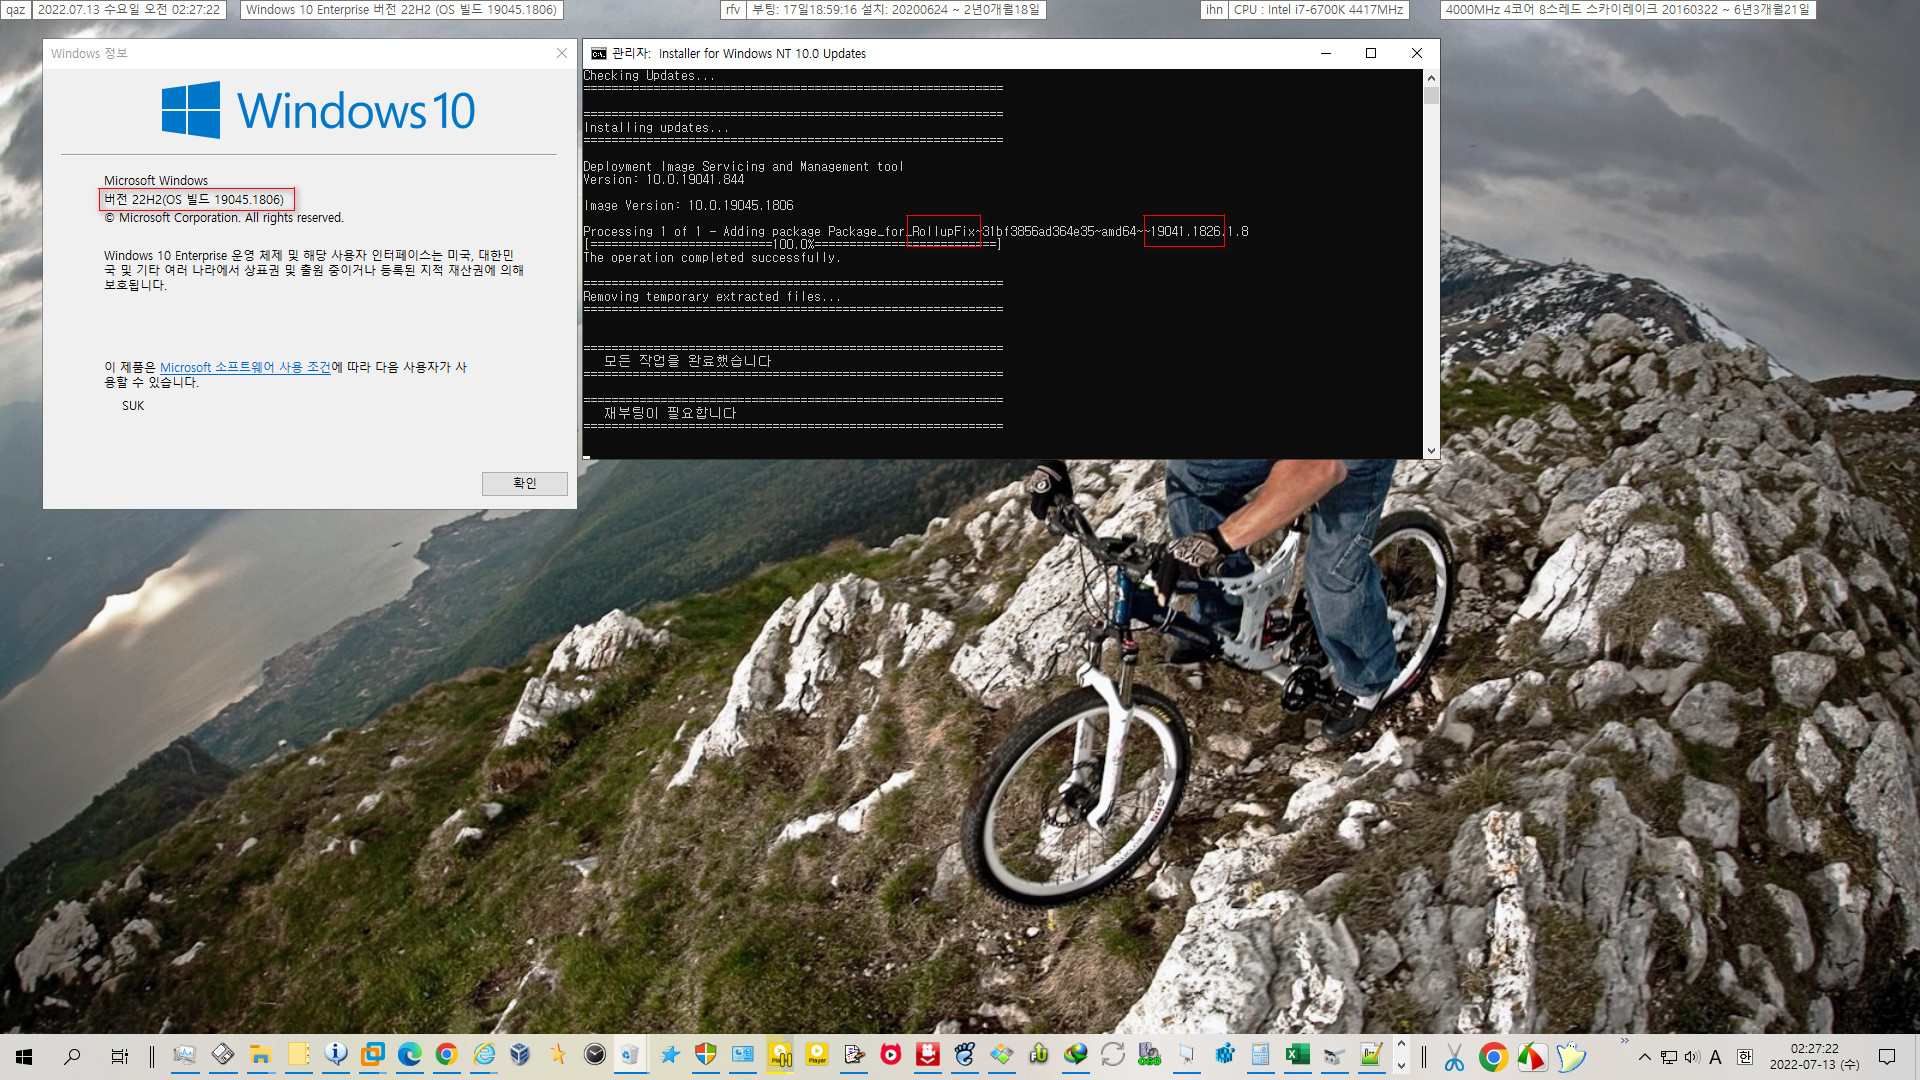Click 'Image Version: 10.0.19045.1806' console line
The width and height of the screenshot is (1920, 1080).
689,206
